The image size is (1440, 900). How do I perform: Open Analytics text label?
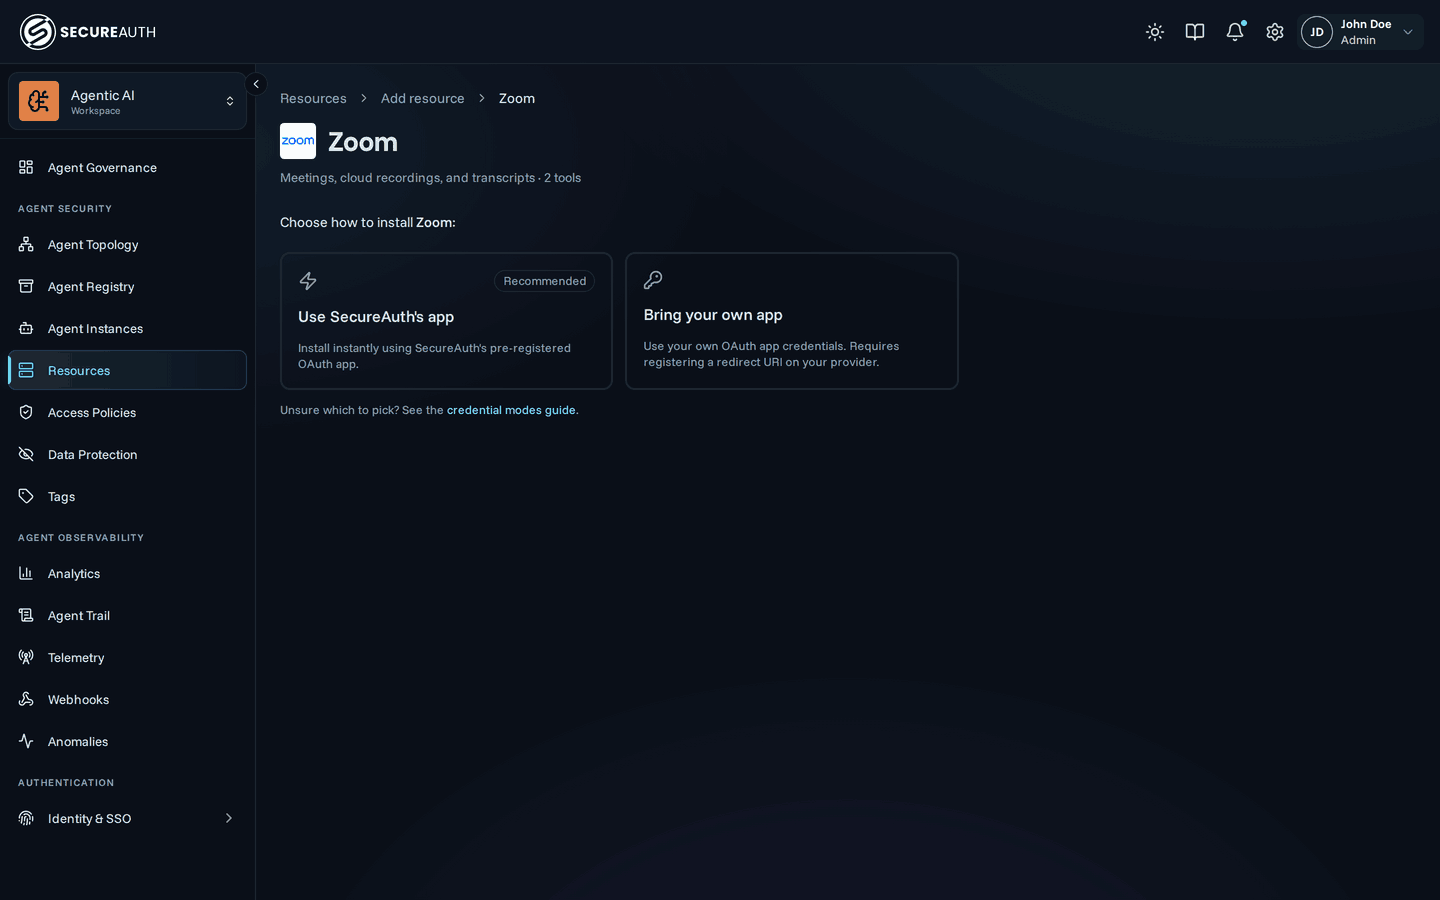pyautogui.click(x=74, y=574)
